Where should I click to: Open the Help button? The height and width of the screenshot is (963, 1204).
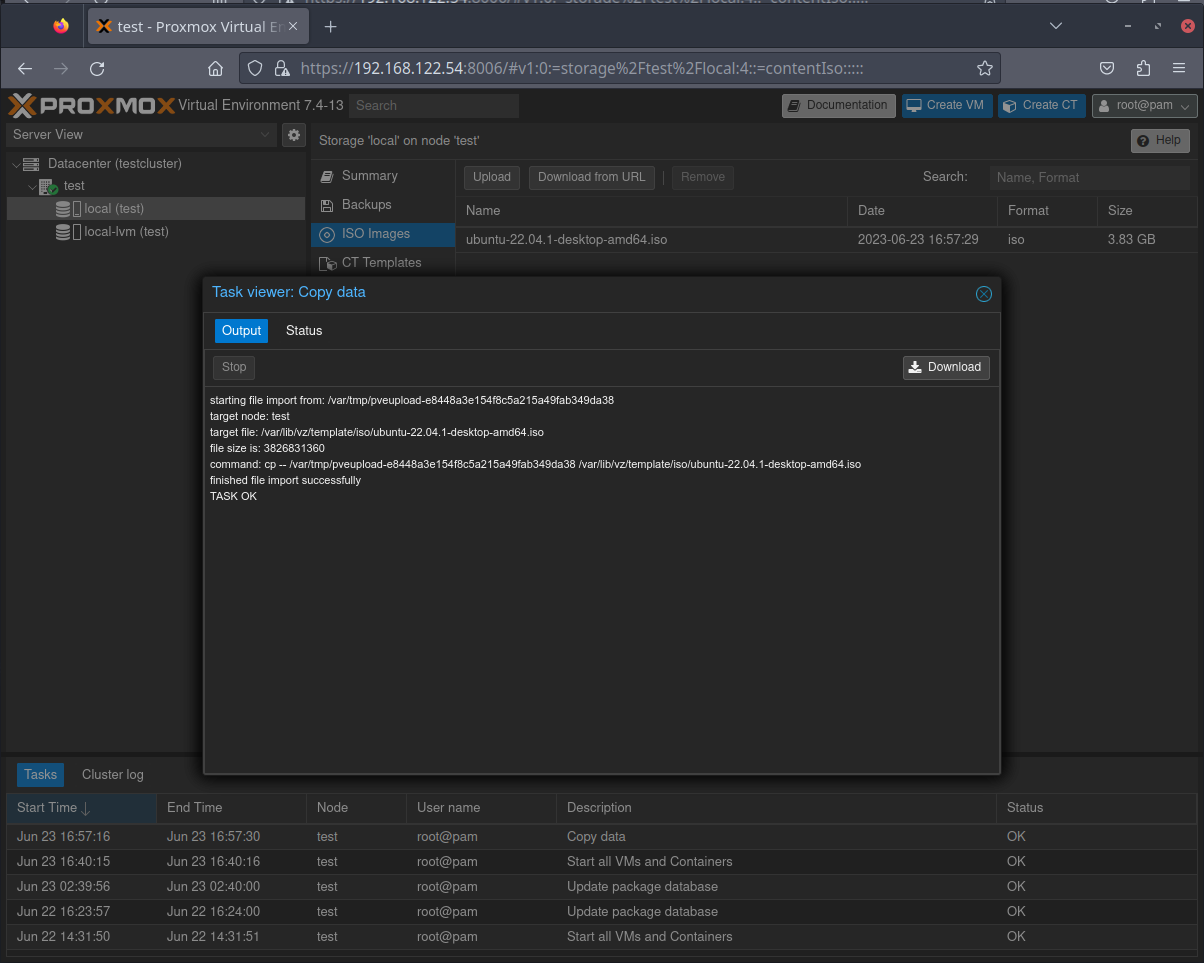coord(1160,140)
